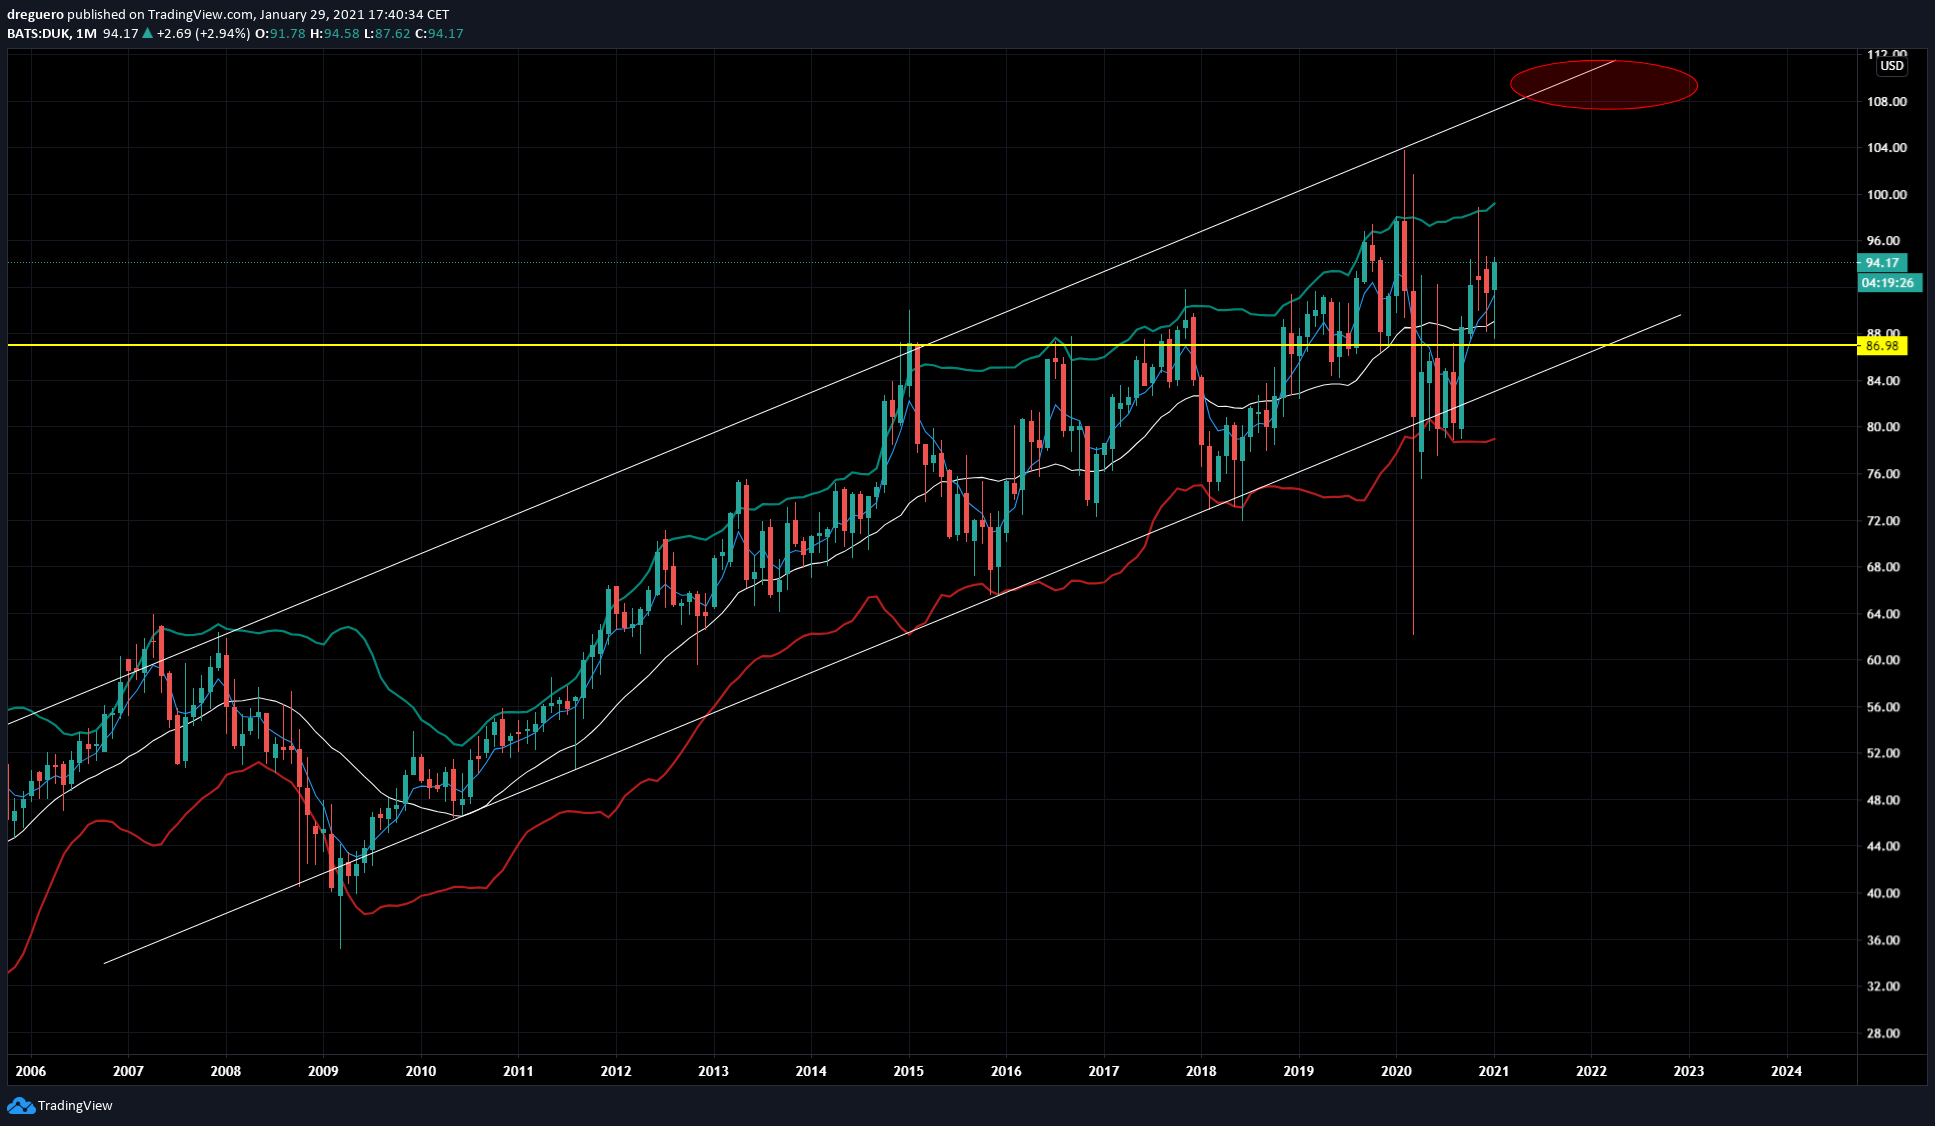Click the yellow 86.98 price level label
1935x1126 pixels.
pyautogui.click(x=1882, y=346)
